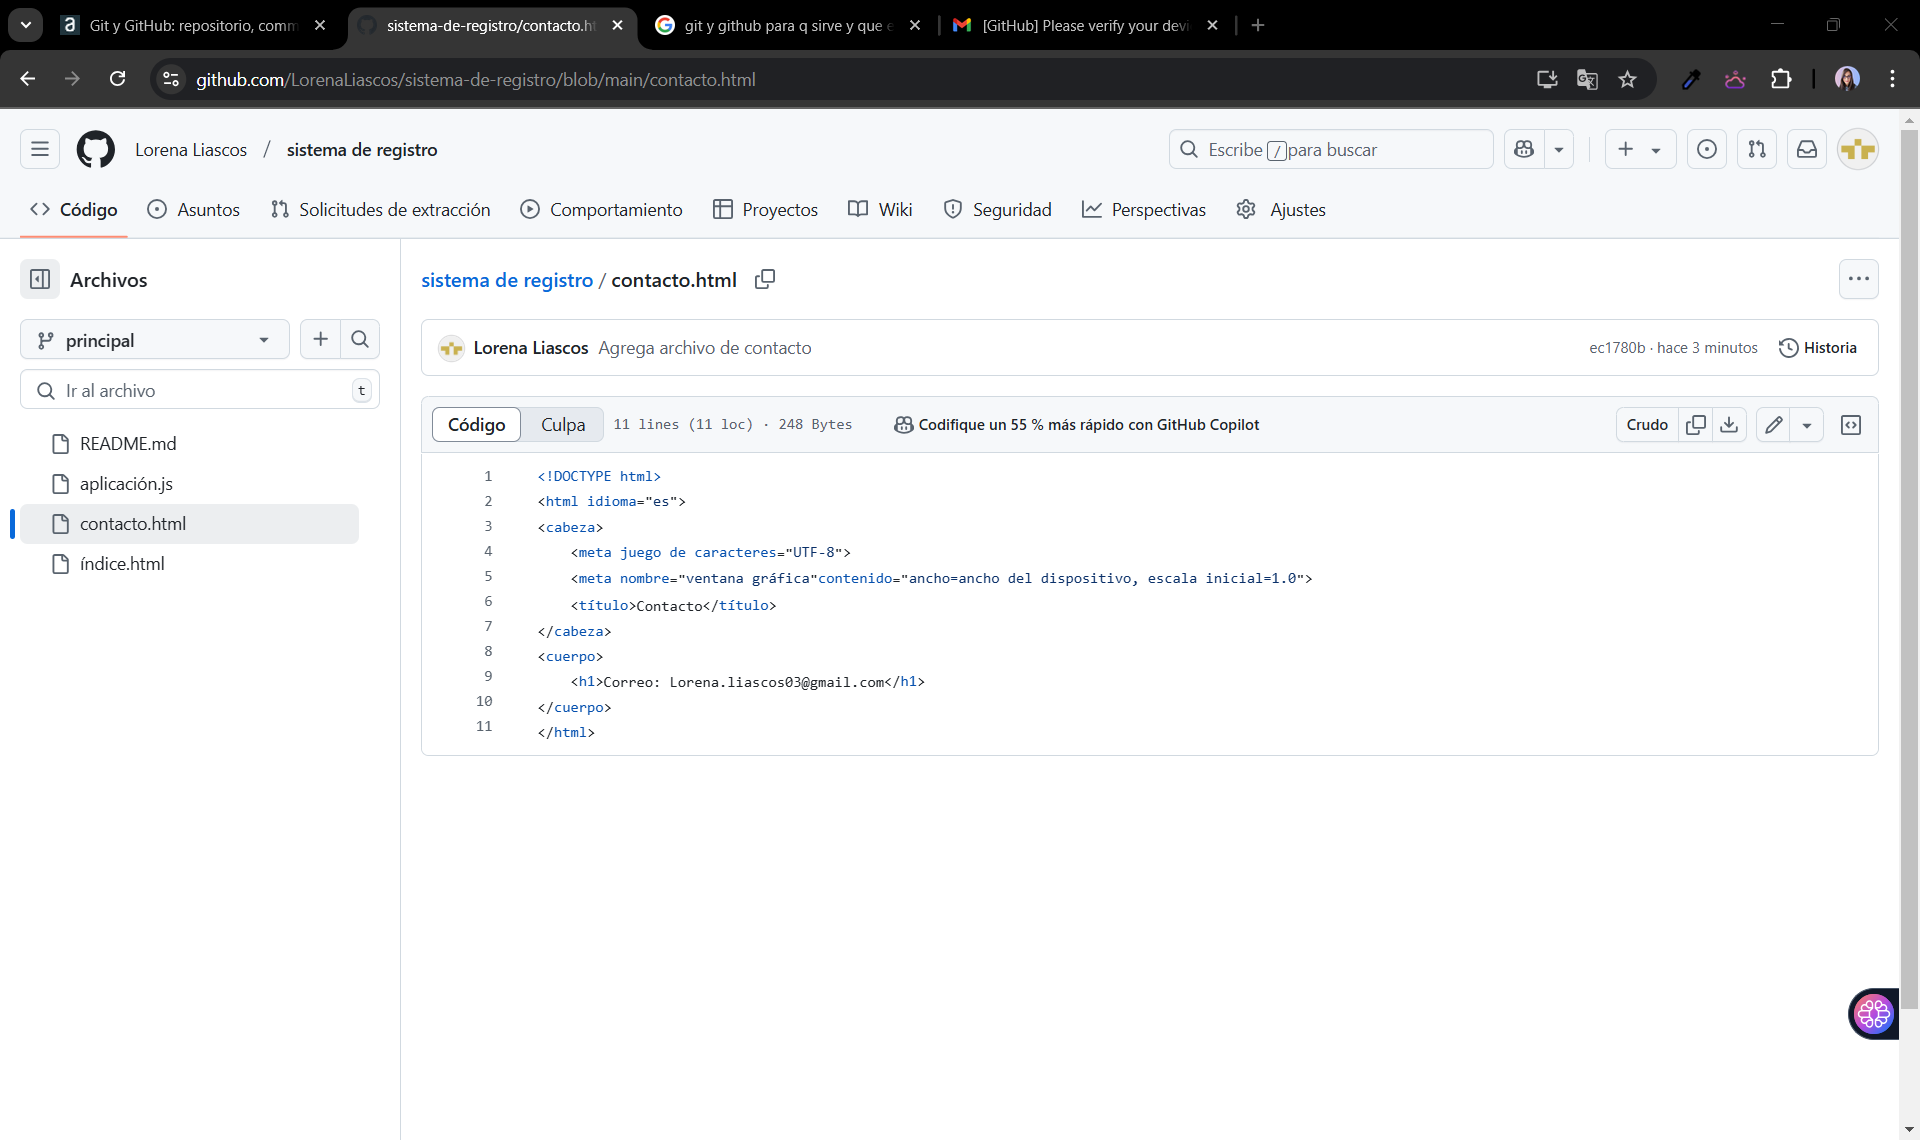Click the edit (pencil) icon to edit file
Image resolution: width=1920 pixels, height=1140 pixels.
pos(1773,425)
